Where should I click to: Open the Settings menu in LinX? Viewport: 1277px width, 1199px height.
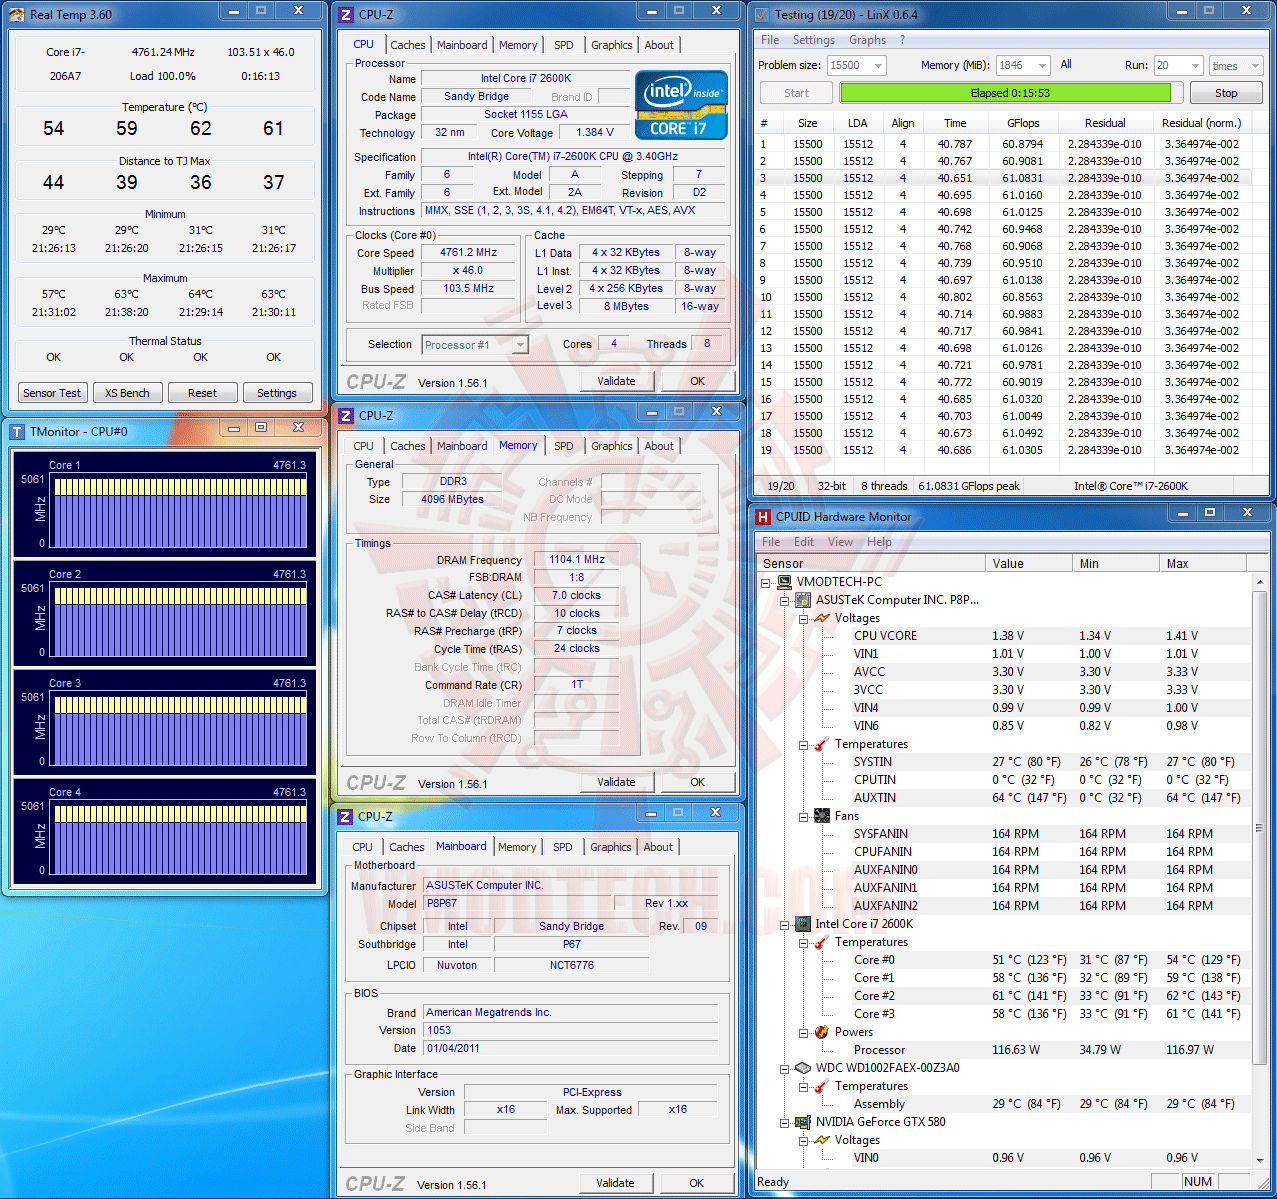814,40
